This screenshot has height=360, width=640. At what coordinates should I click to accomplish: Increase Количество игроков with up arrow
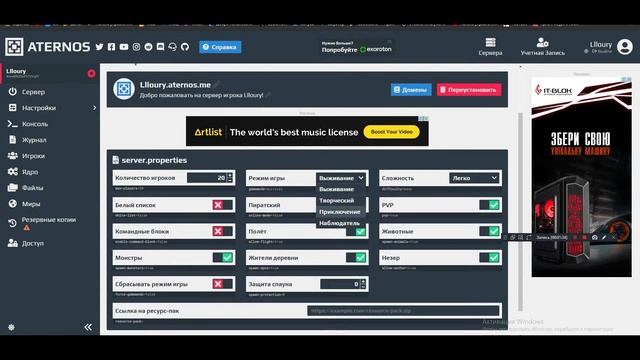230,176
